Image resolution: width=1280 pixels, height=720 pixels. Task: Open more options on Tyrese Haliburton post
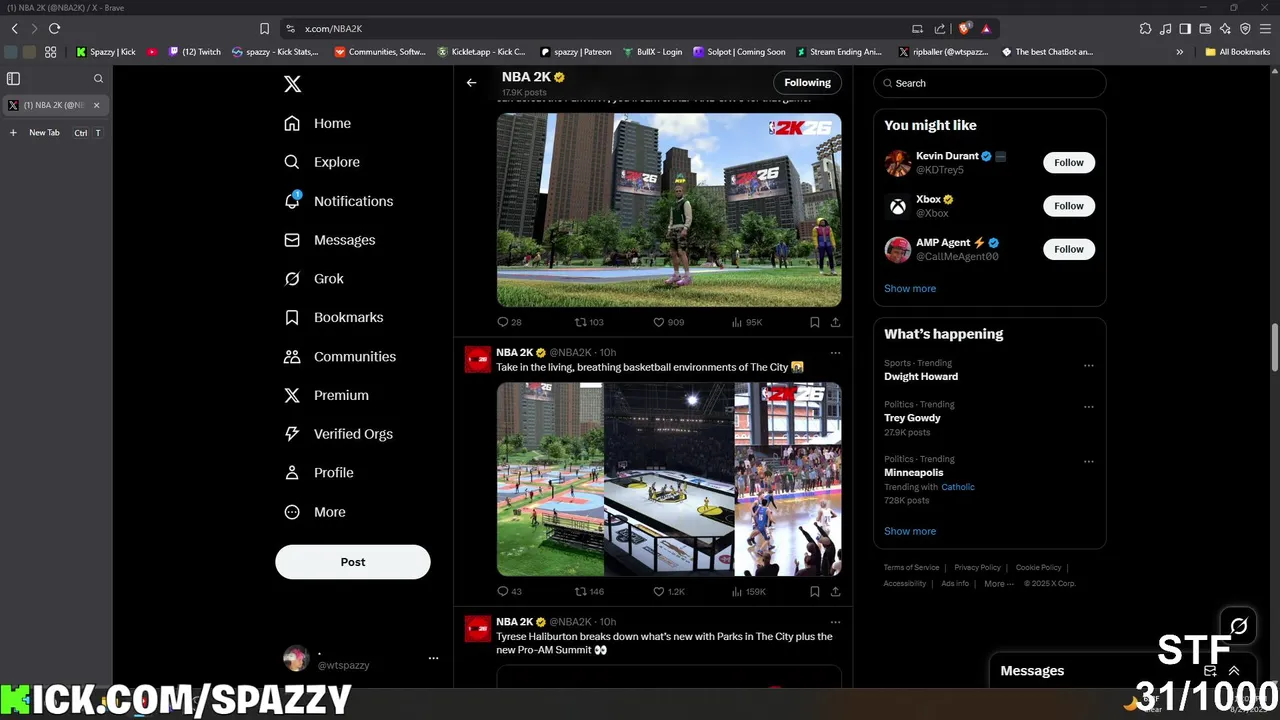835,621
